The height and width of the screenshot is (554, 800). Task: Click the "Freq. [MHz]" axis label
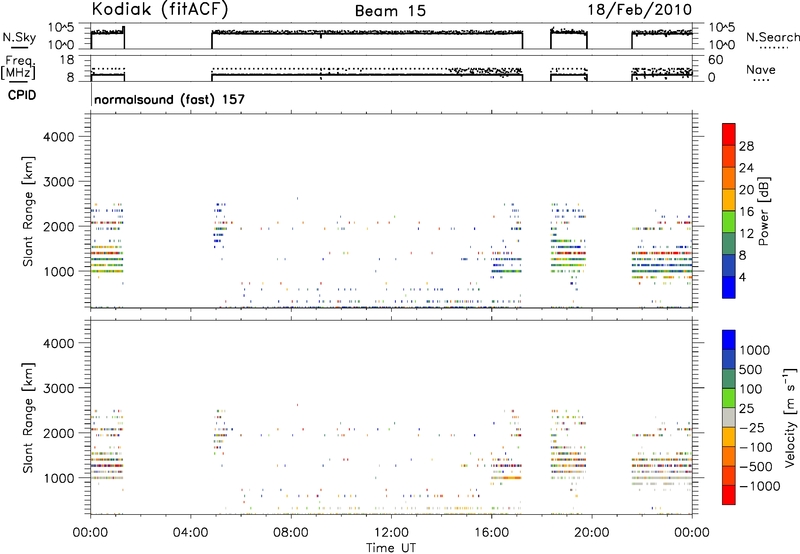coord(18,67)
